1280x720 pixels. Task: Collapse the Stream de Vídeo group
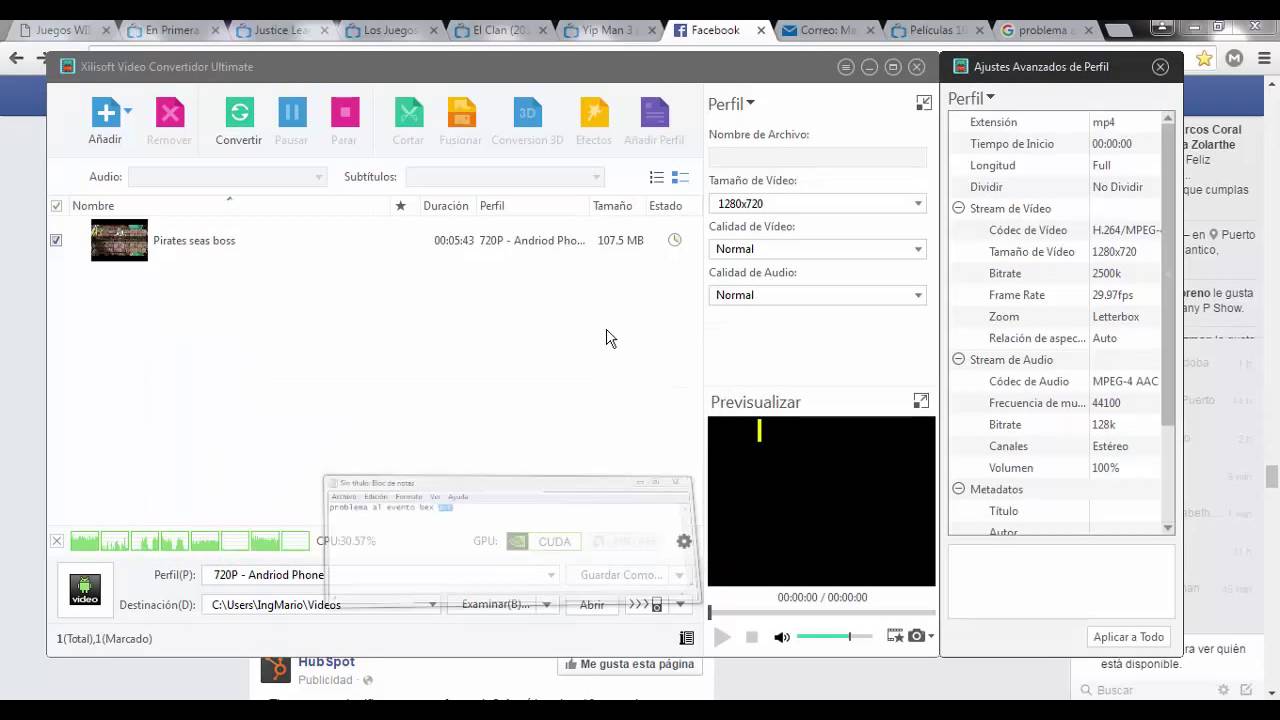(958, 208)
